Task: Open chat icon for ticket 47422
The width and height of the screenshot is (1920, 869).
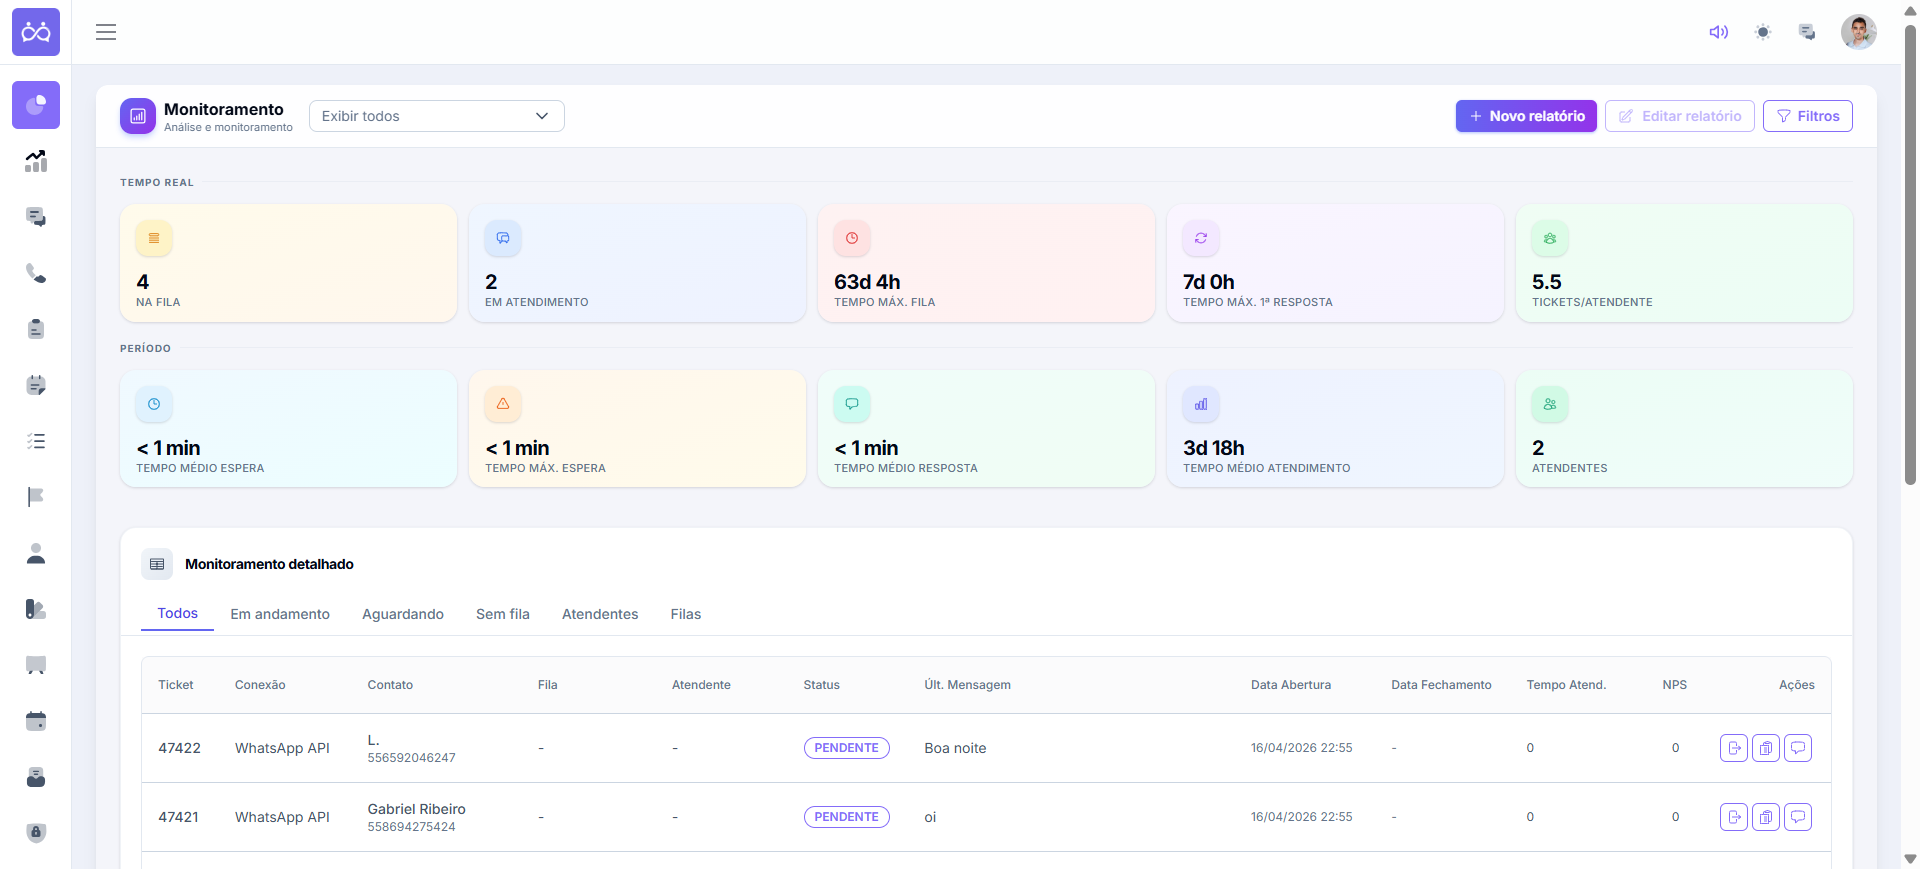Action: point(1797,748)
